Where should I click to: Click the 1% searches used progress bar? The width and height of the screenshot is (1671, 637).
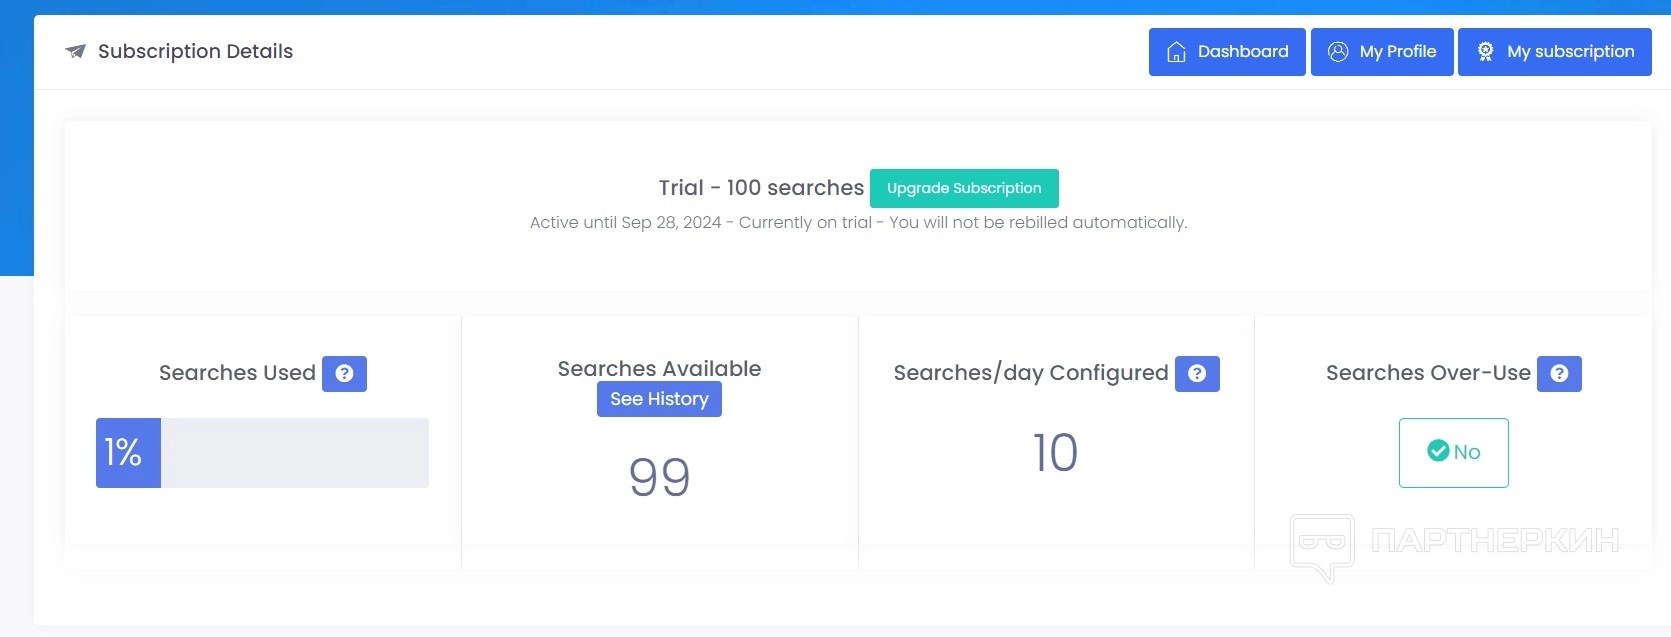point(262,453)
